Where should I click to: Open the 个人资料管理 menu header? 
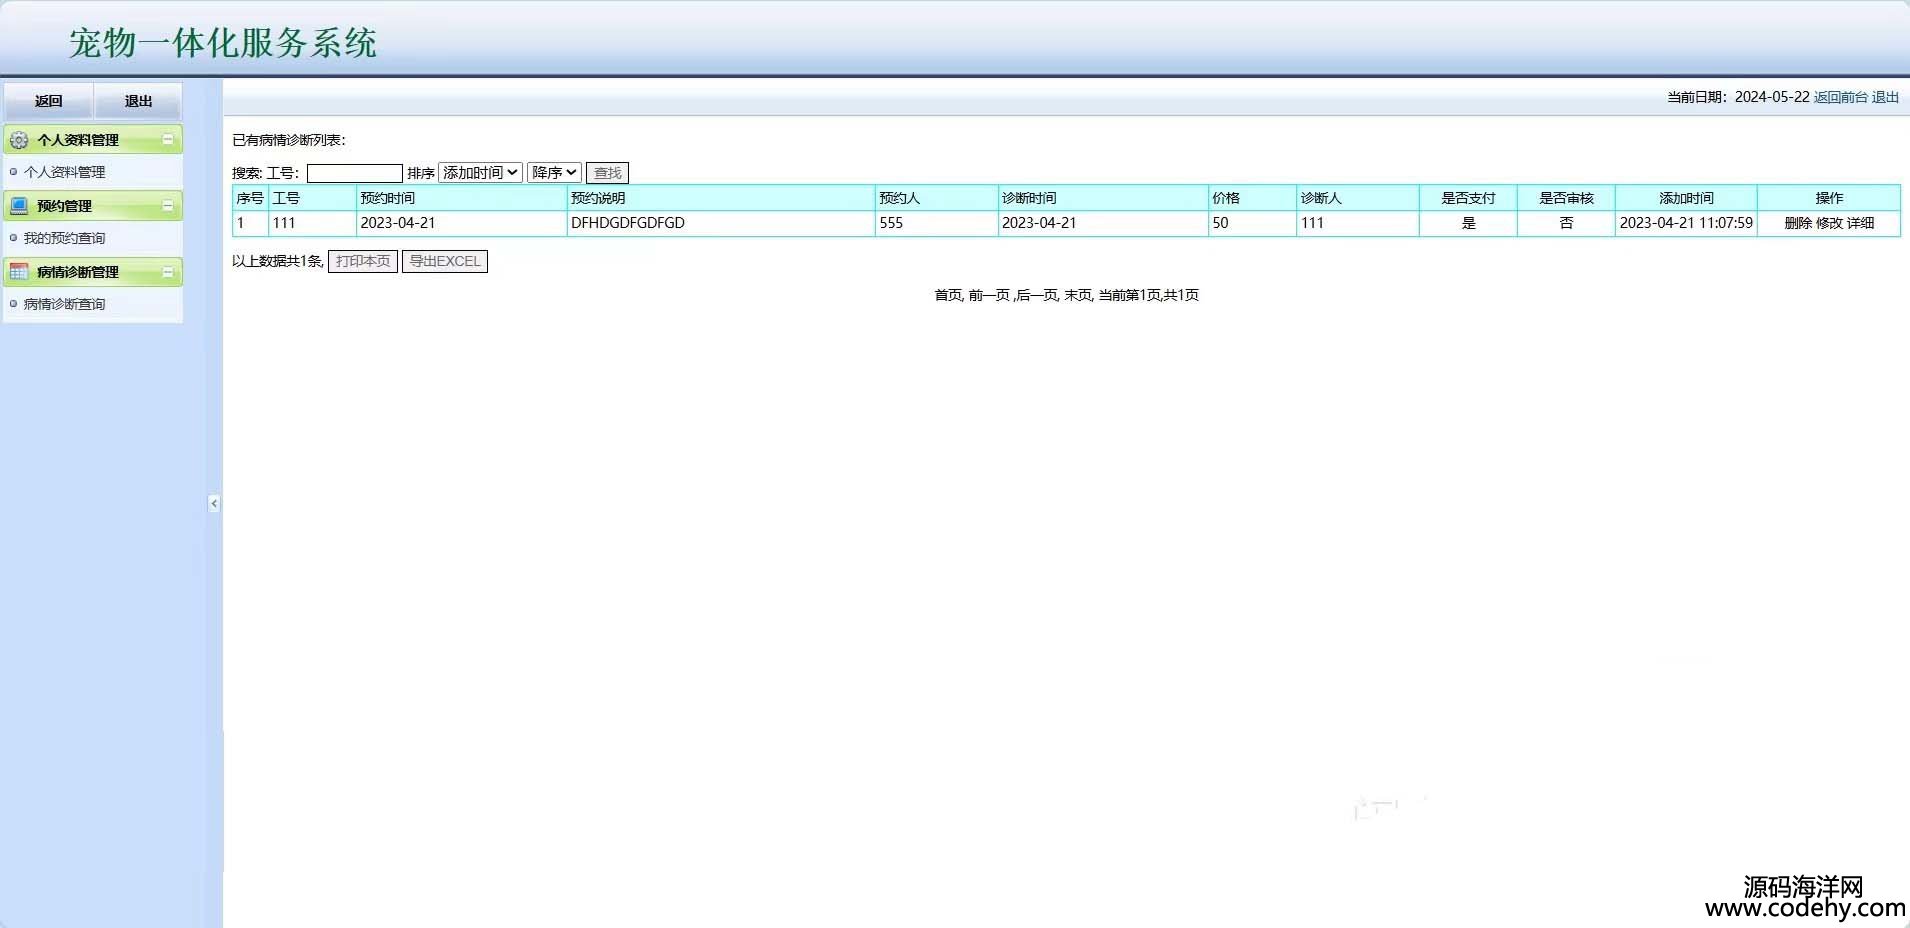pos(93,140)
